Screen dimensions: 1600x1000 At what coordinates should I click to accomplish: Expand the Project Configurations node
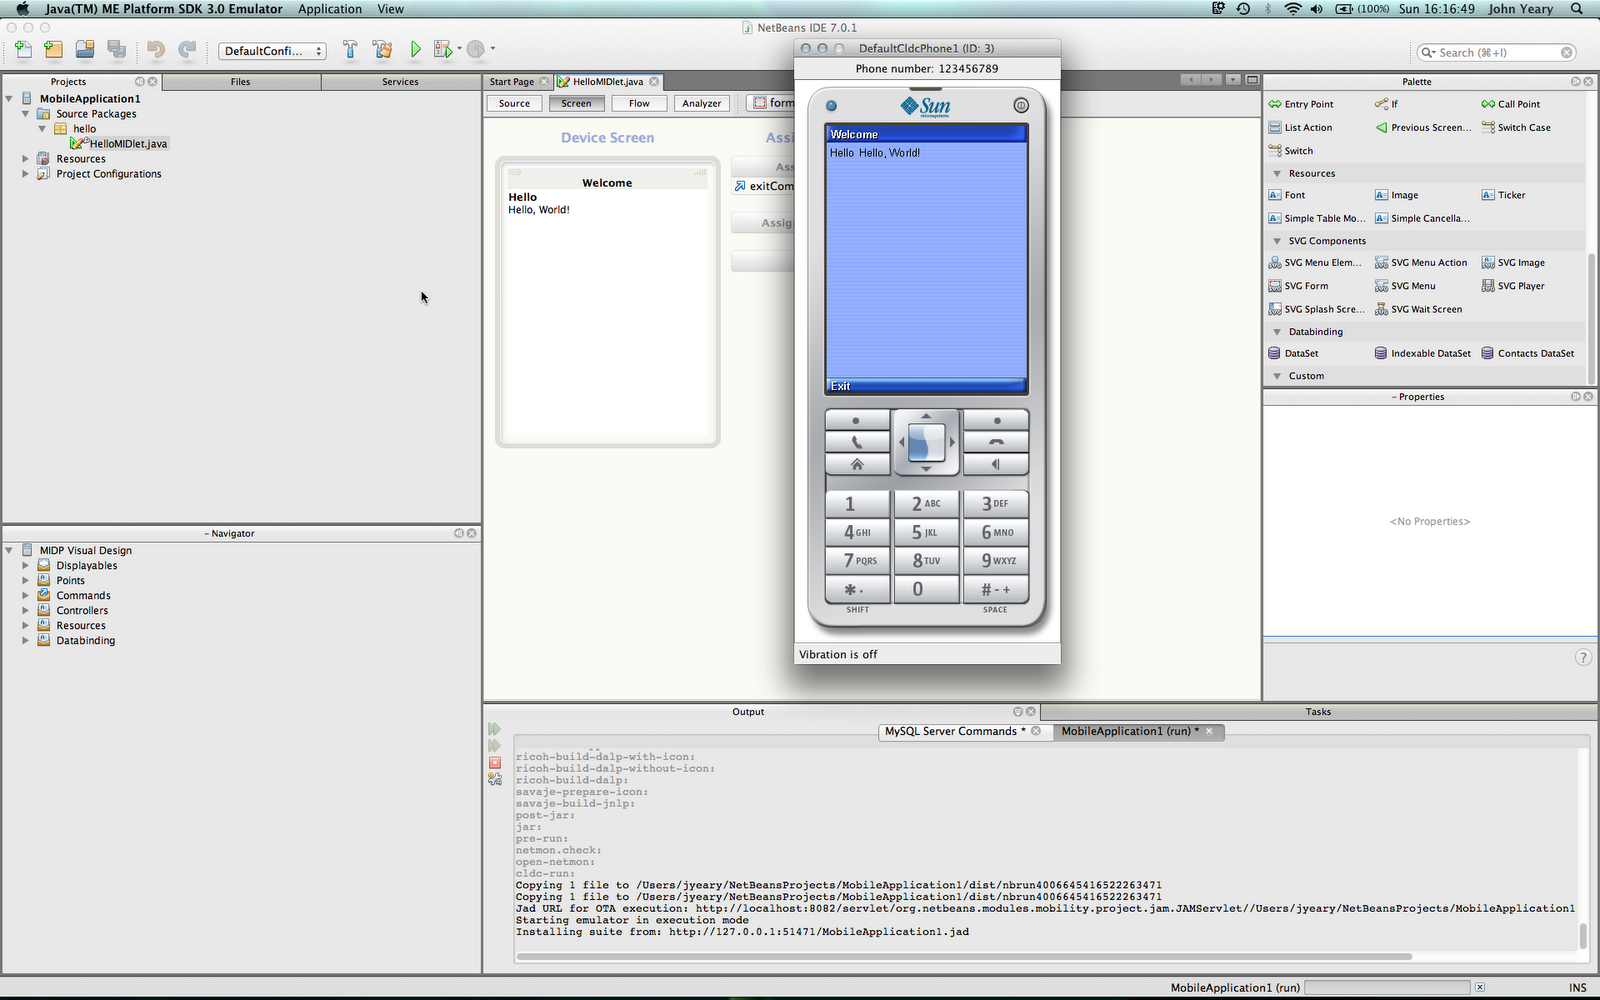point(26,174)
